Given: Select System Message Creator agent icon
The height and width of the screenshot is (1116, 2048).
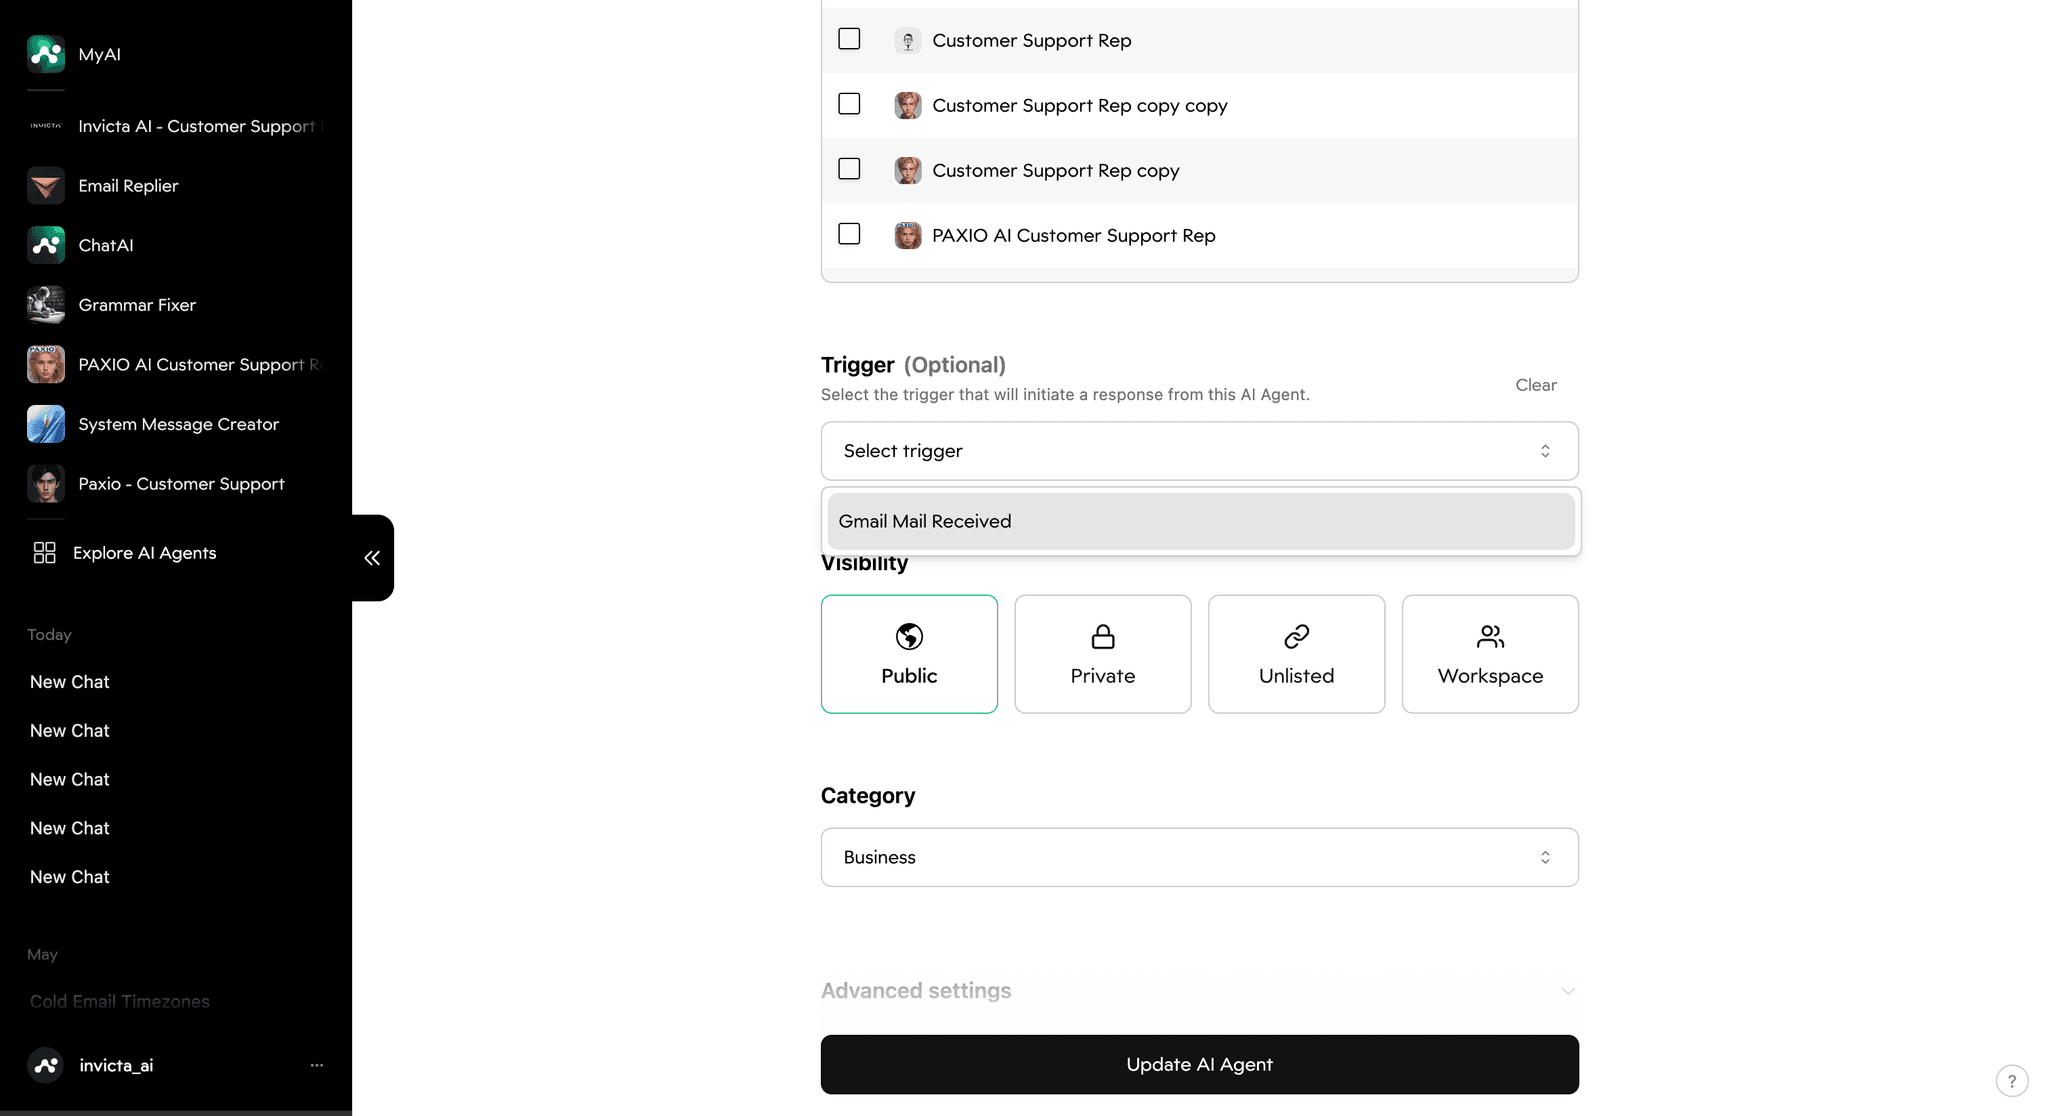Looking at the screenshot, I should pos(46,424).
